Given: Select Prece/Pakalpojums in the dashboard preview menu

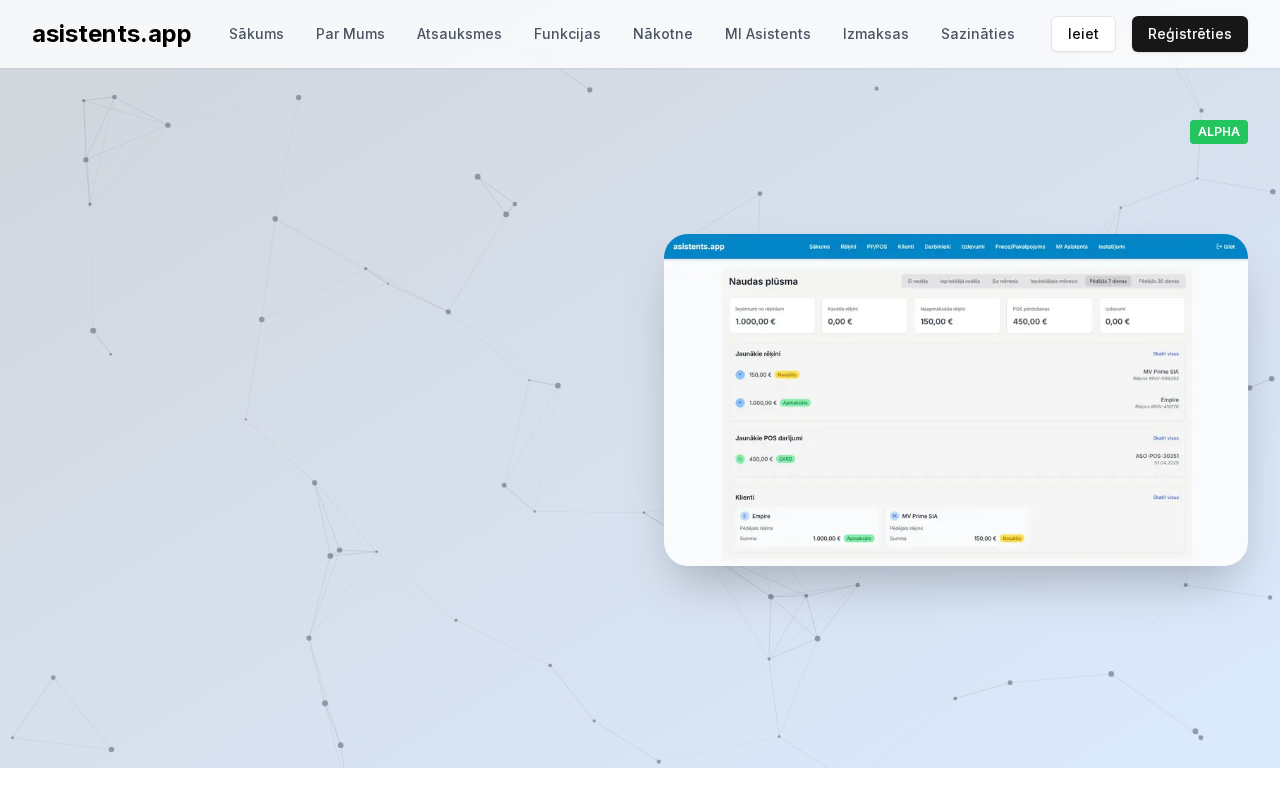Looking at the screenshot, I should [1020, 246].
